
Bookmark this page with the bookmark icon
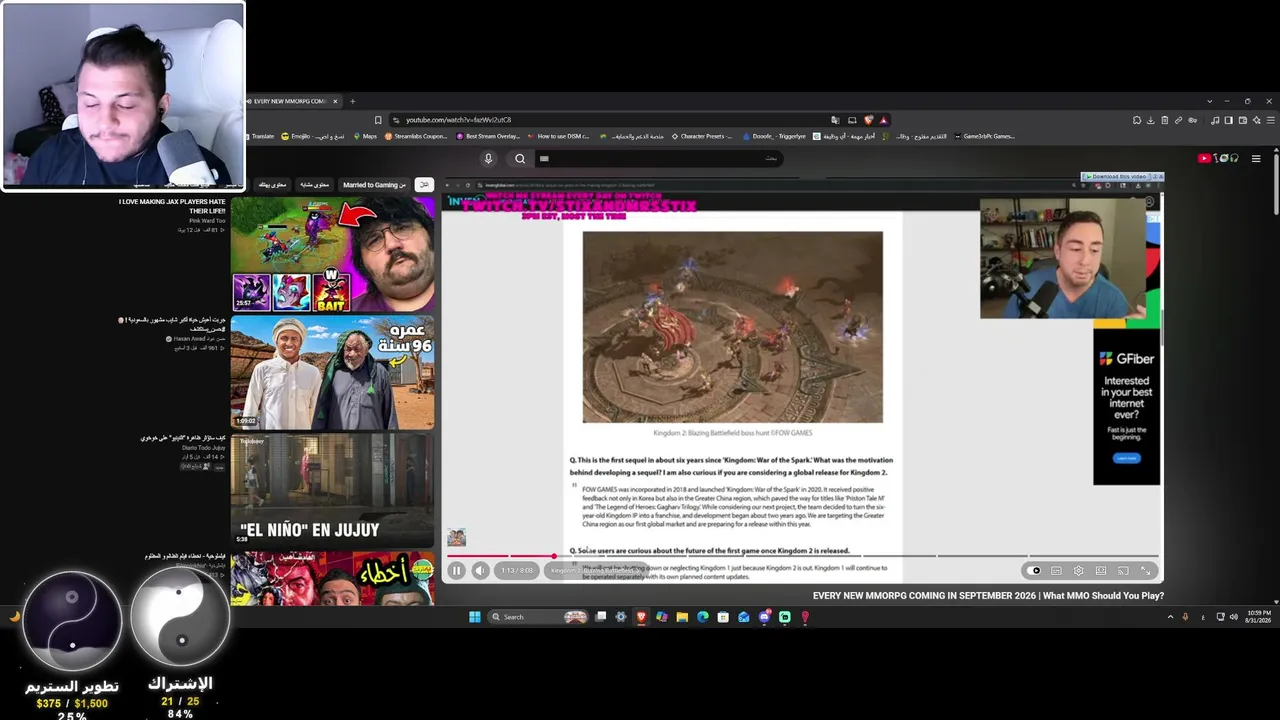[x=378, y=120]
